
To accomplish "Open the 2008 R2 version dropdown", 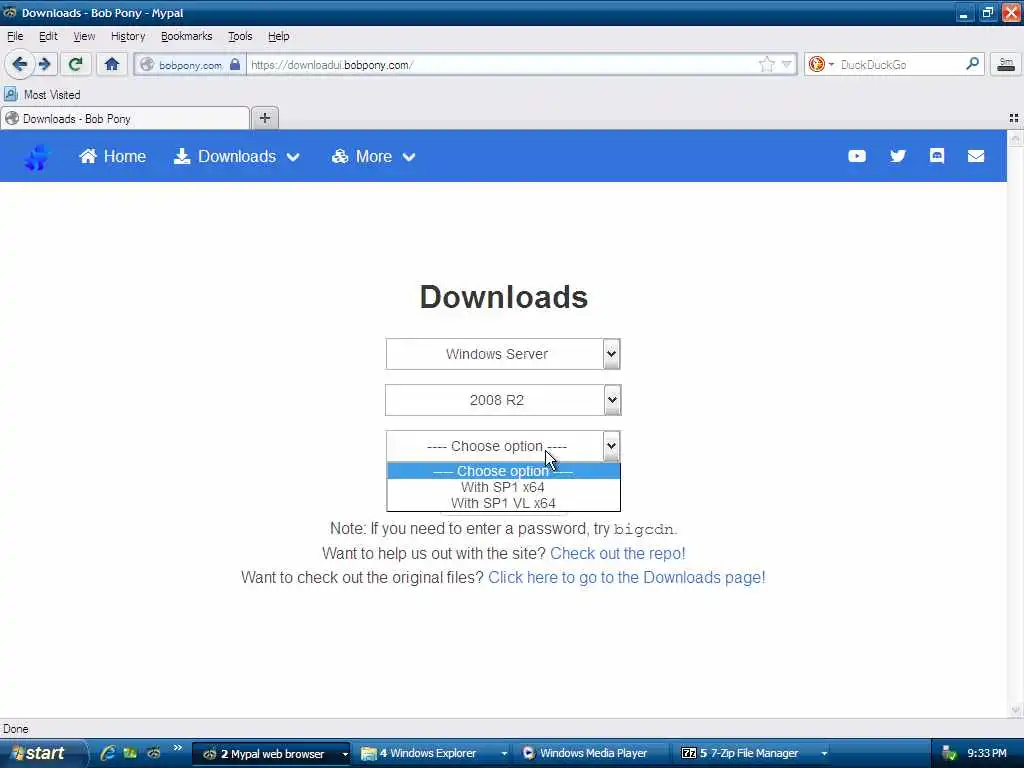I will coord(503,400).
